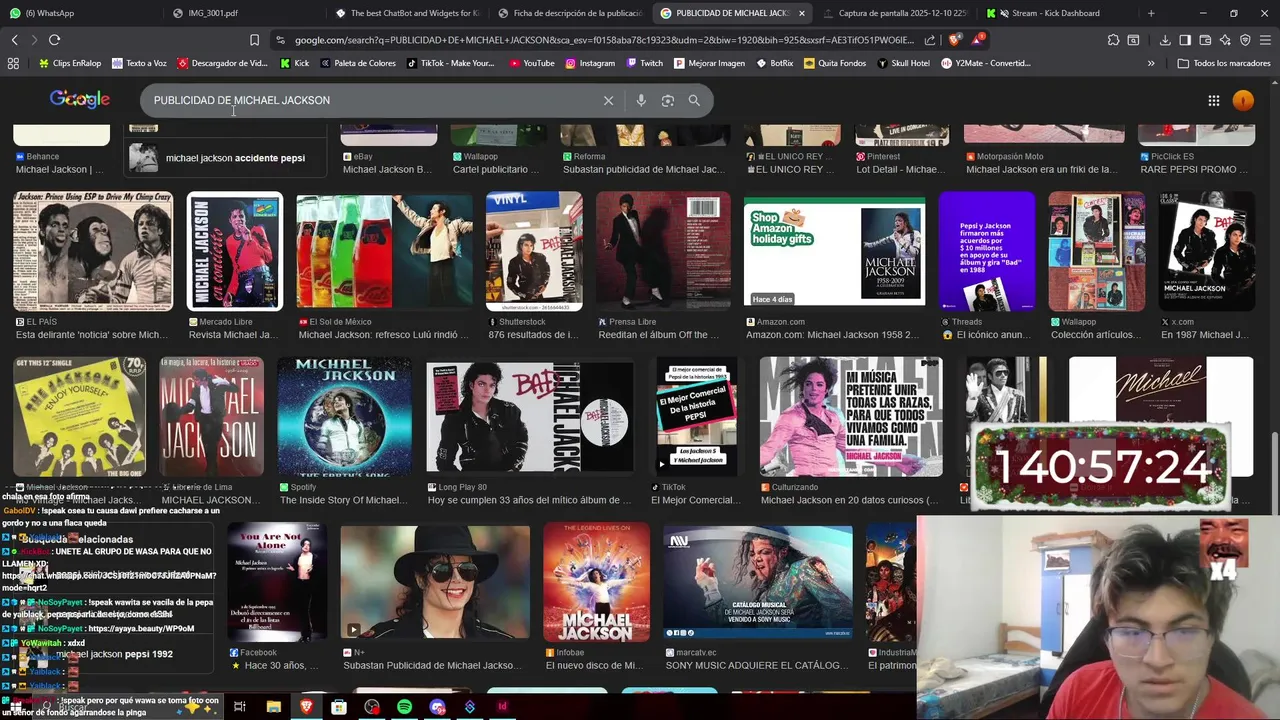Open the BotRix bookmark
The width and height of the screenshot is (1280, 720).
point(774,63)
